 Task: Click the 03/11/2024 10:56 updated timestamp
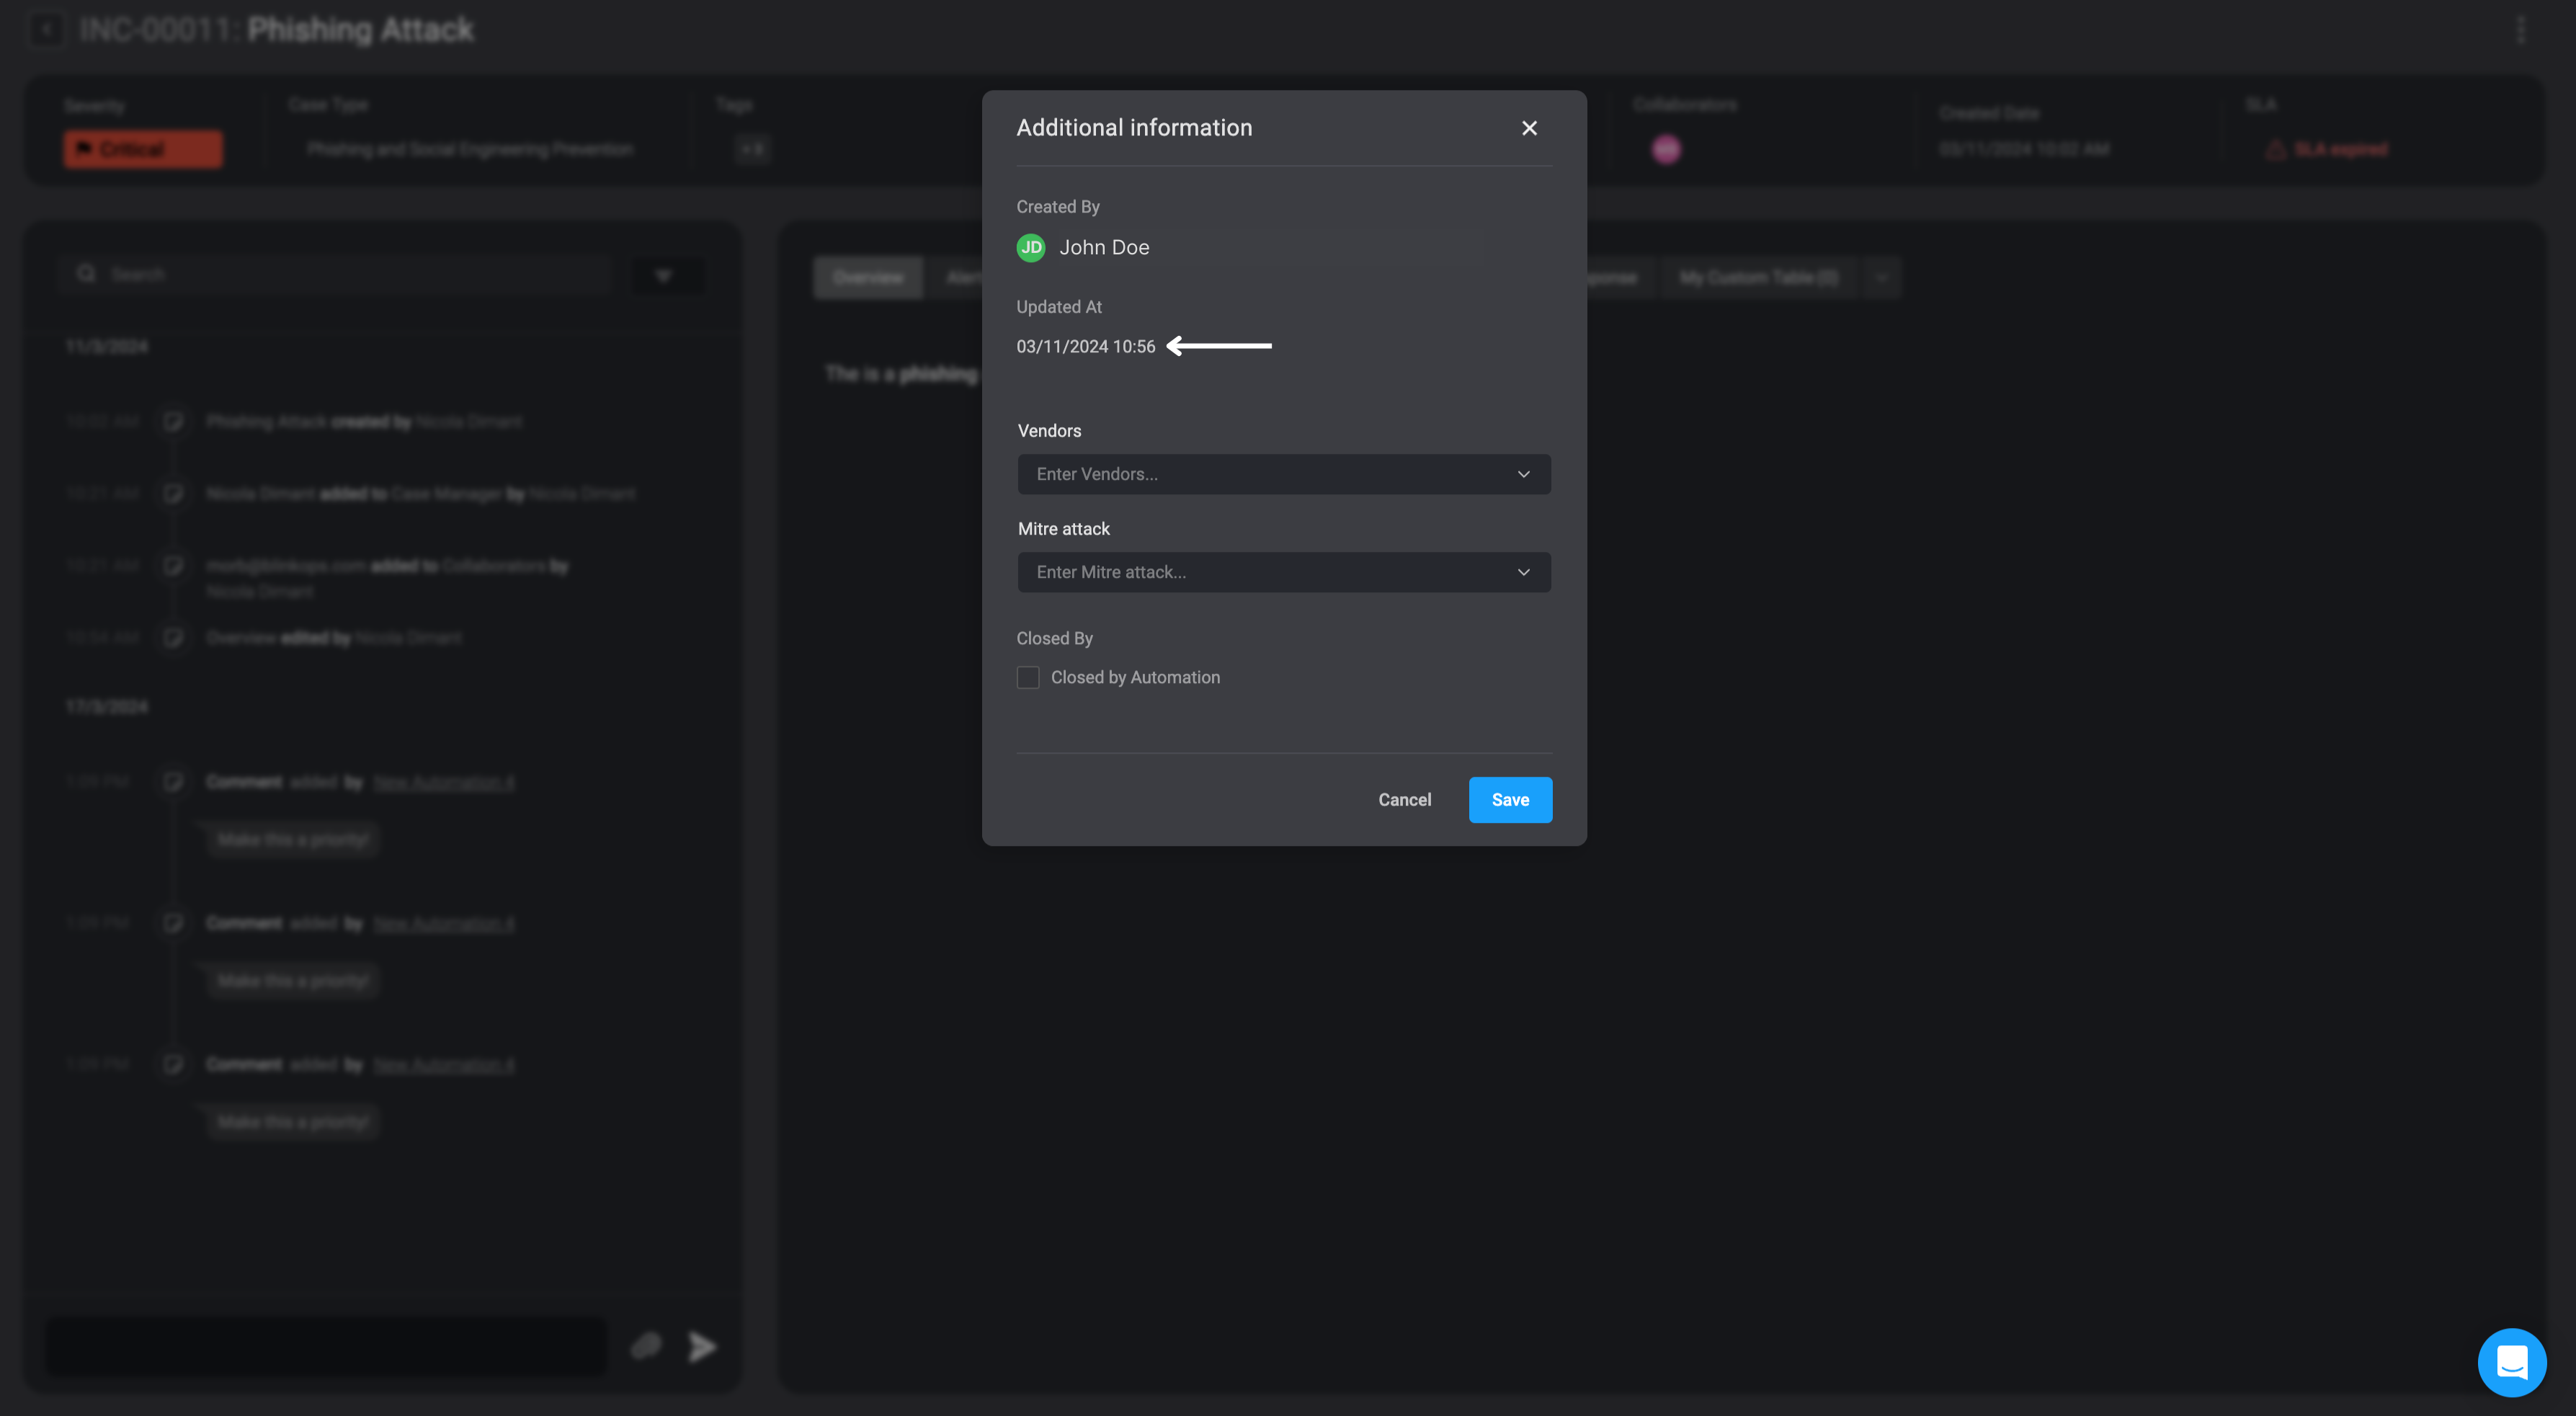[1086, 347]
